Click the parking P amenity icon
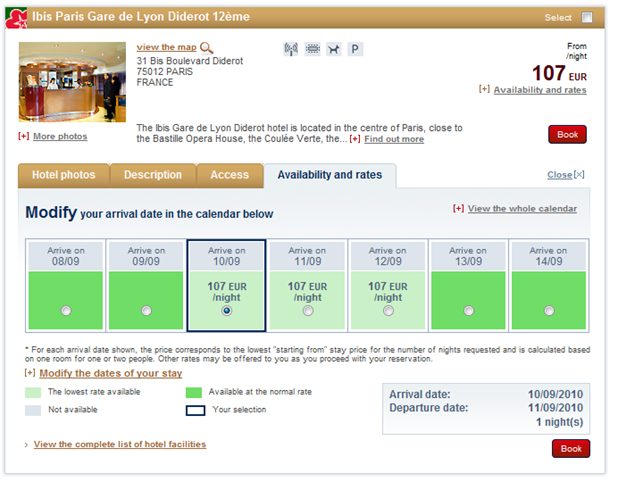 tap(355, 49)
